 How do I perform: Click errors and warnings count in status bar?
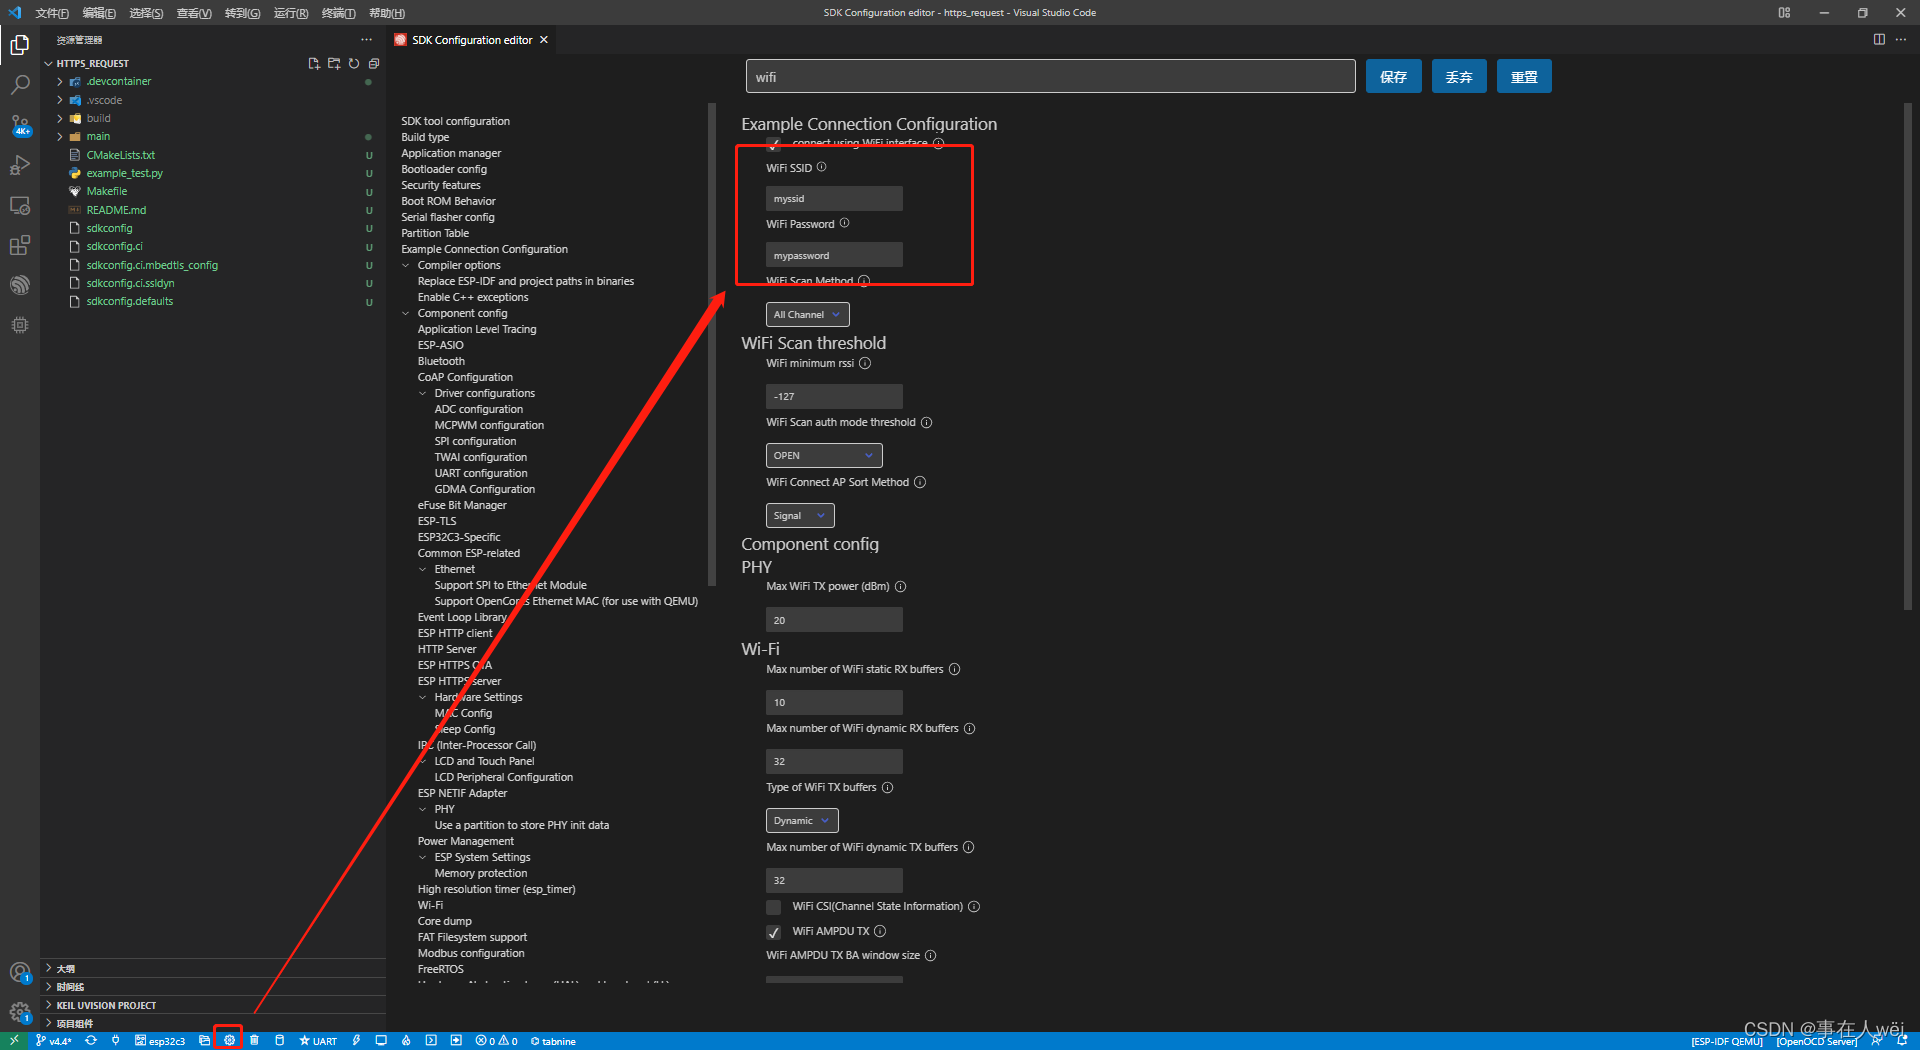point(496,1040)
